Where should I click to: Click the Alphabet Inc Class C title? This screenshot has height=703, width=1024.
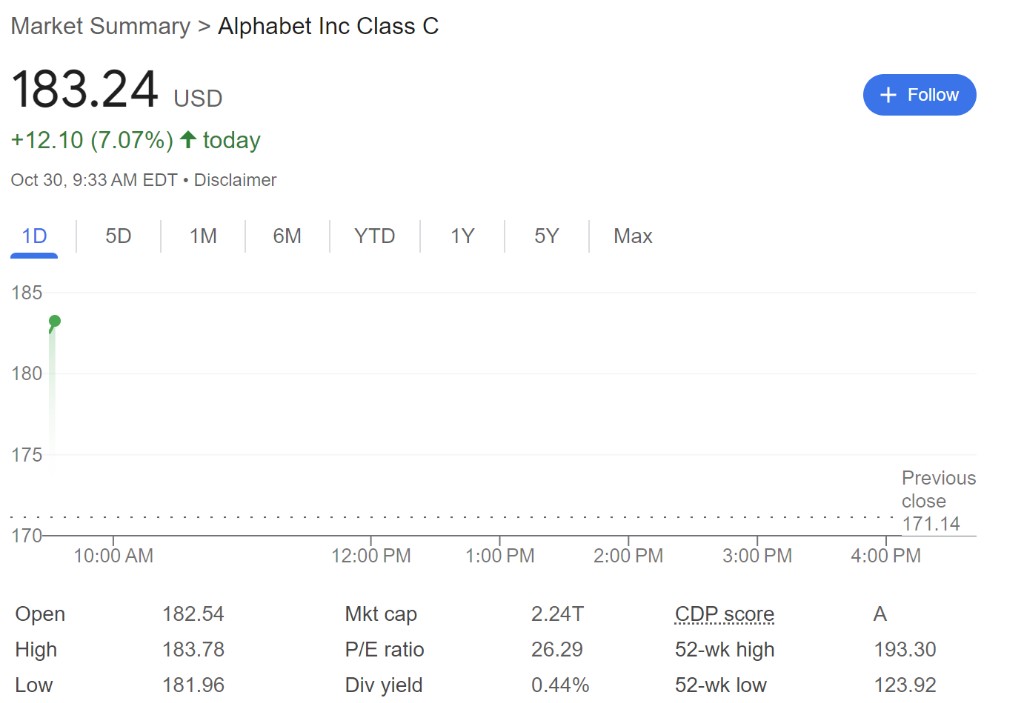tap(328, 26)
